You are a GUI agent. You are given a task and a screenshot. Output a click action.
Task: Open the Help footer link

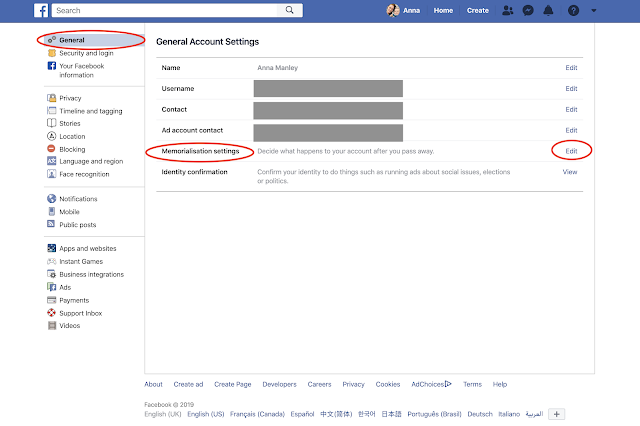(x=500, y=384)
